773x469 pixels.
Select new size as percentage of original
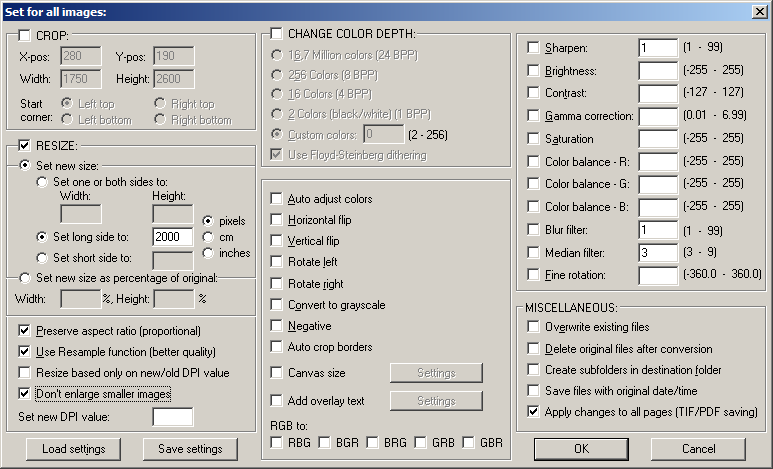coord(25,278)
